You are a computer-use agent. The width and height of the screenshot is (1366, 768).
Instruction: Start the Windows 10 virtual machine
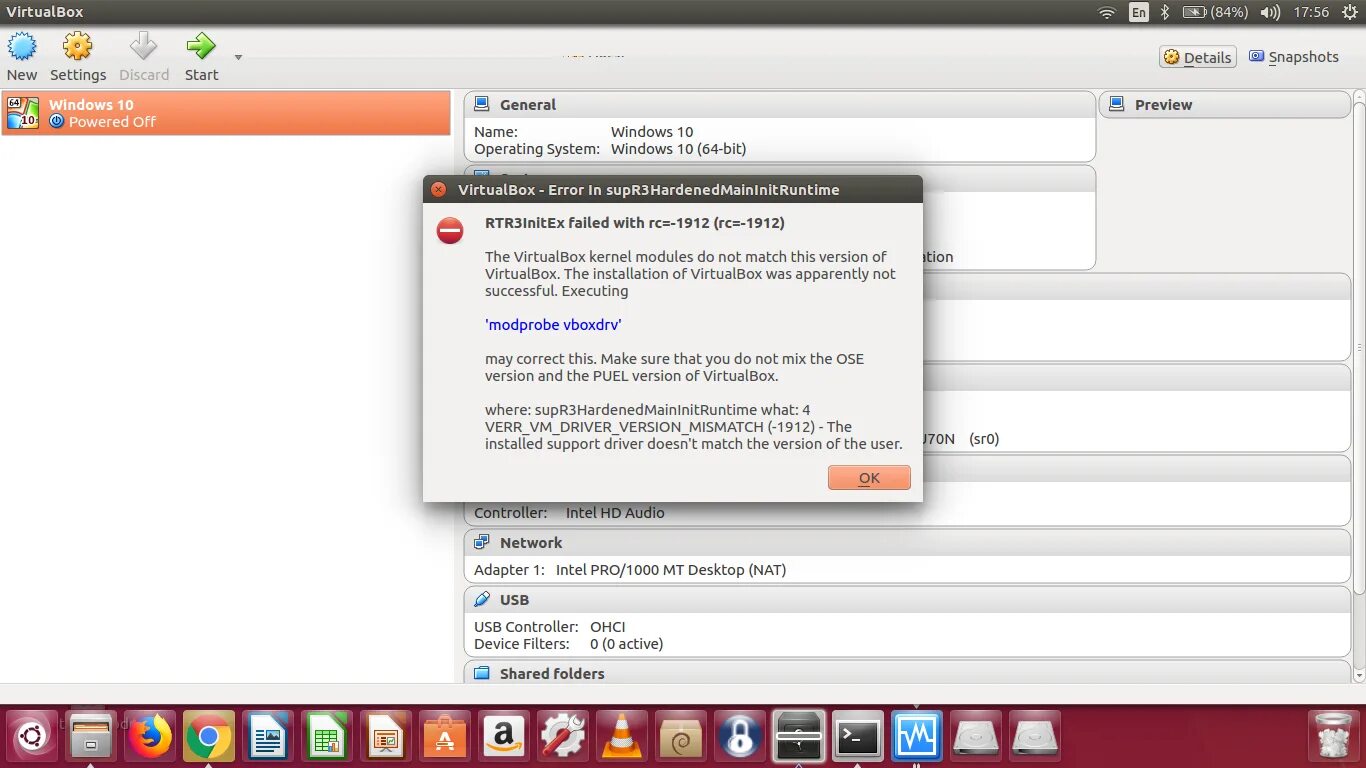[201, 56]
